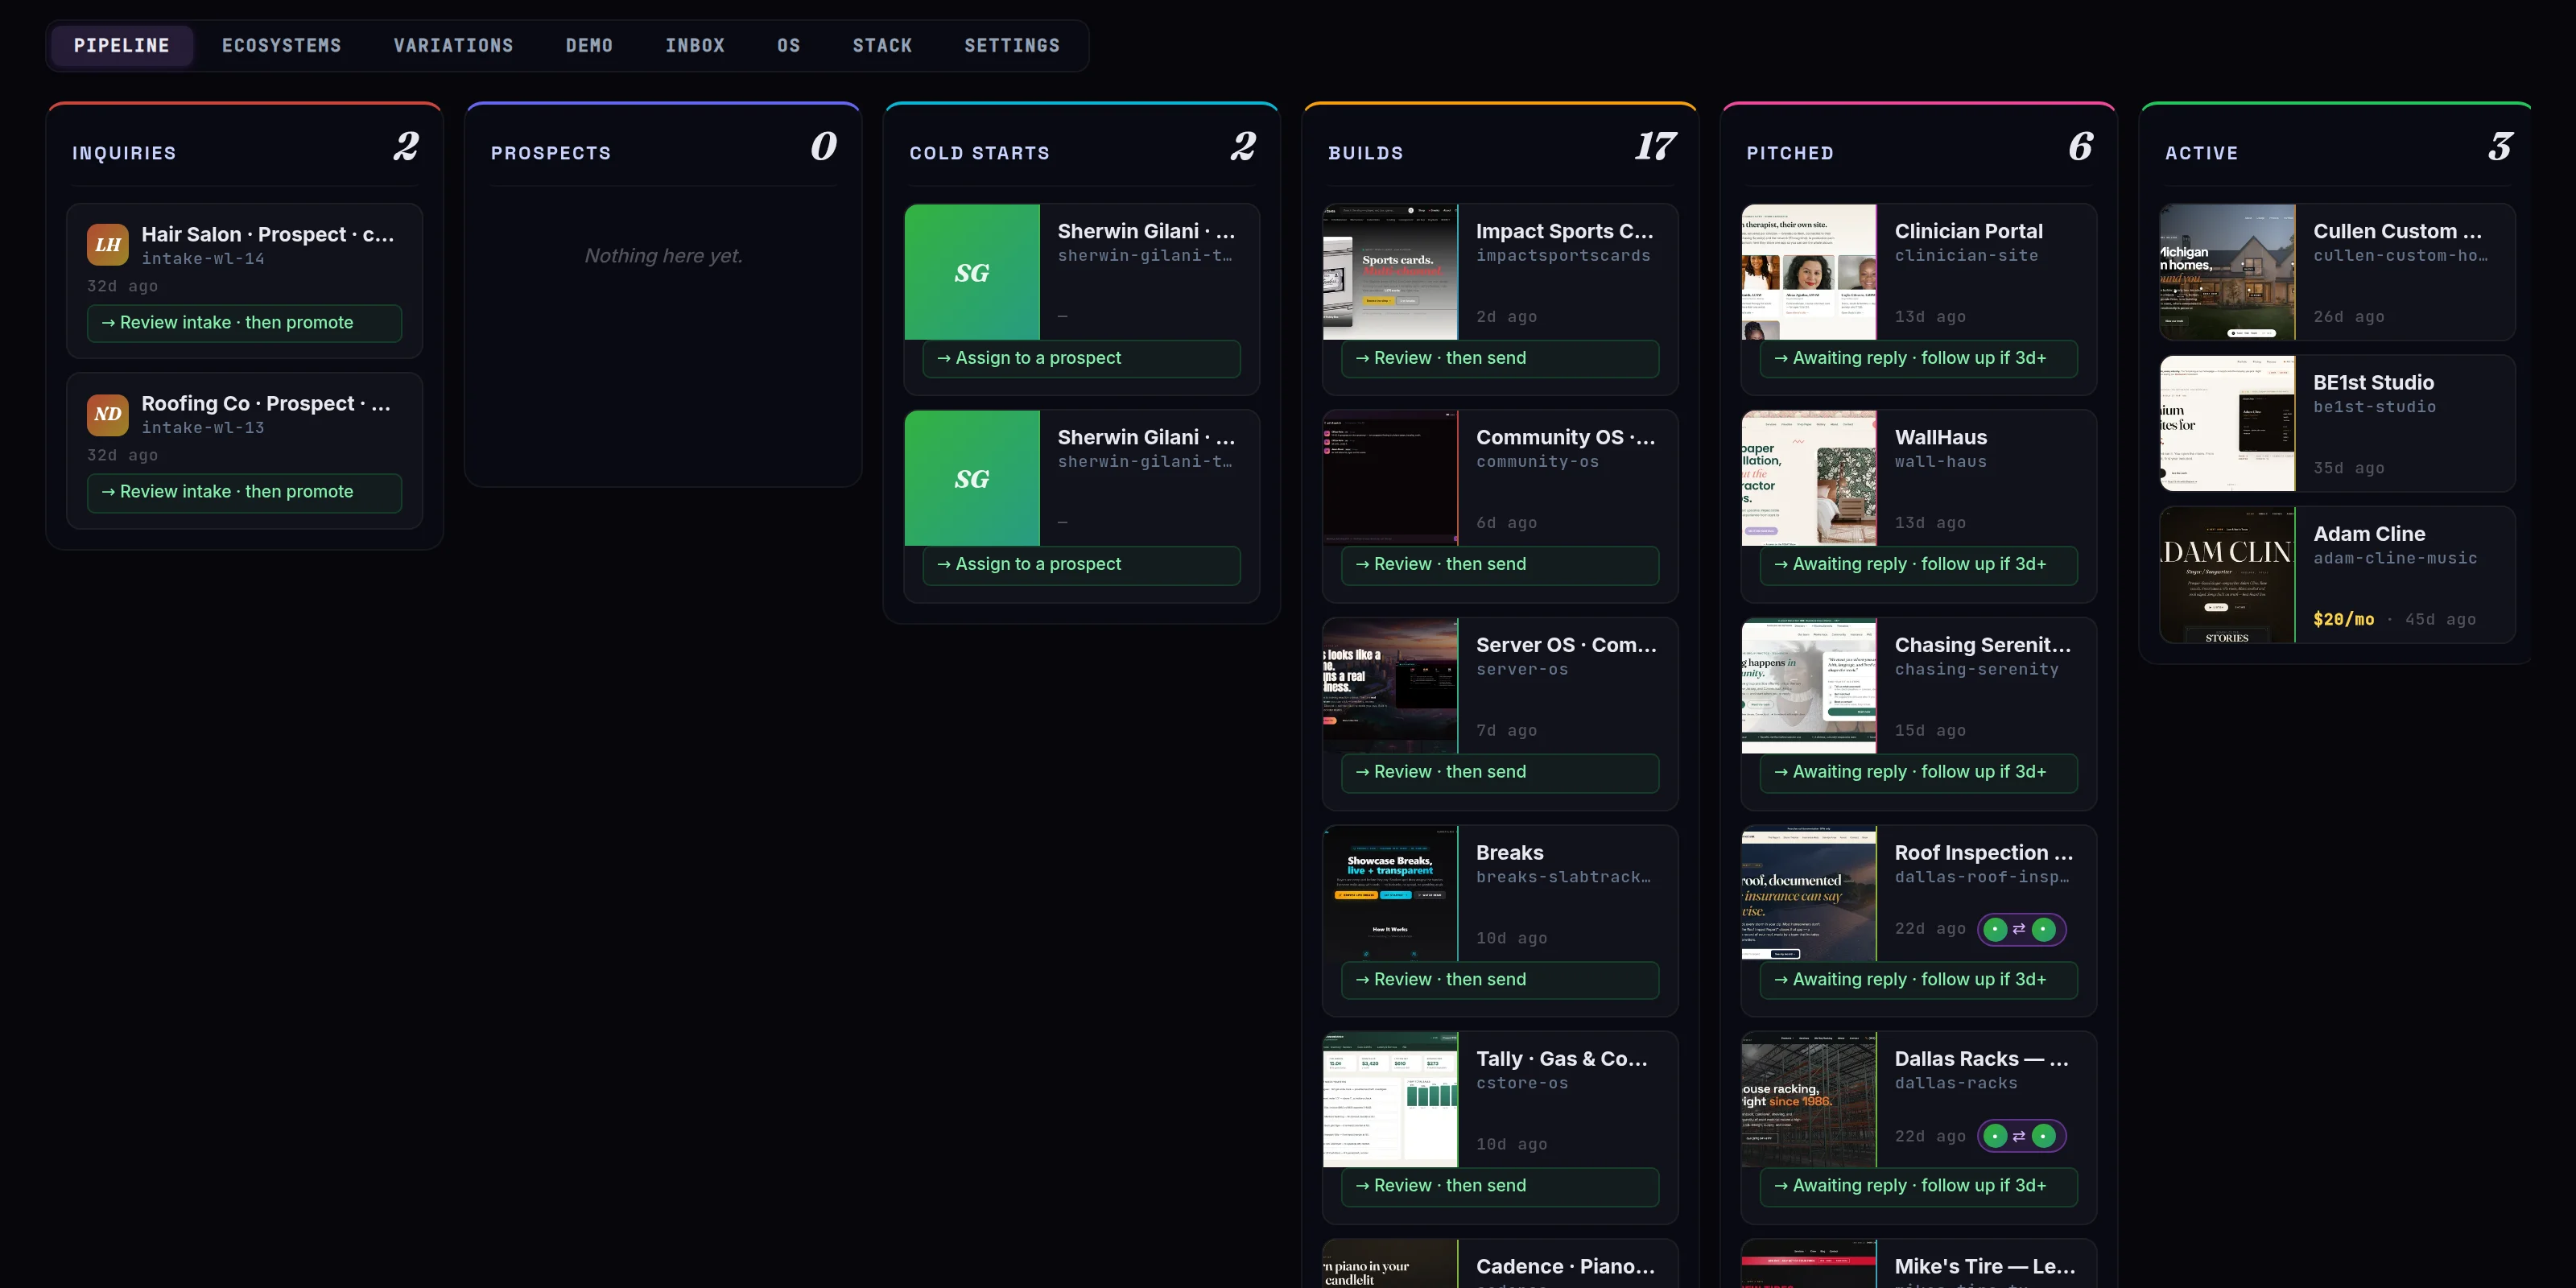Open the Impact Sports Cards site thumbnail

coord(1390,272)
